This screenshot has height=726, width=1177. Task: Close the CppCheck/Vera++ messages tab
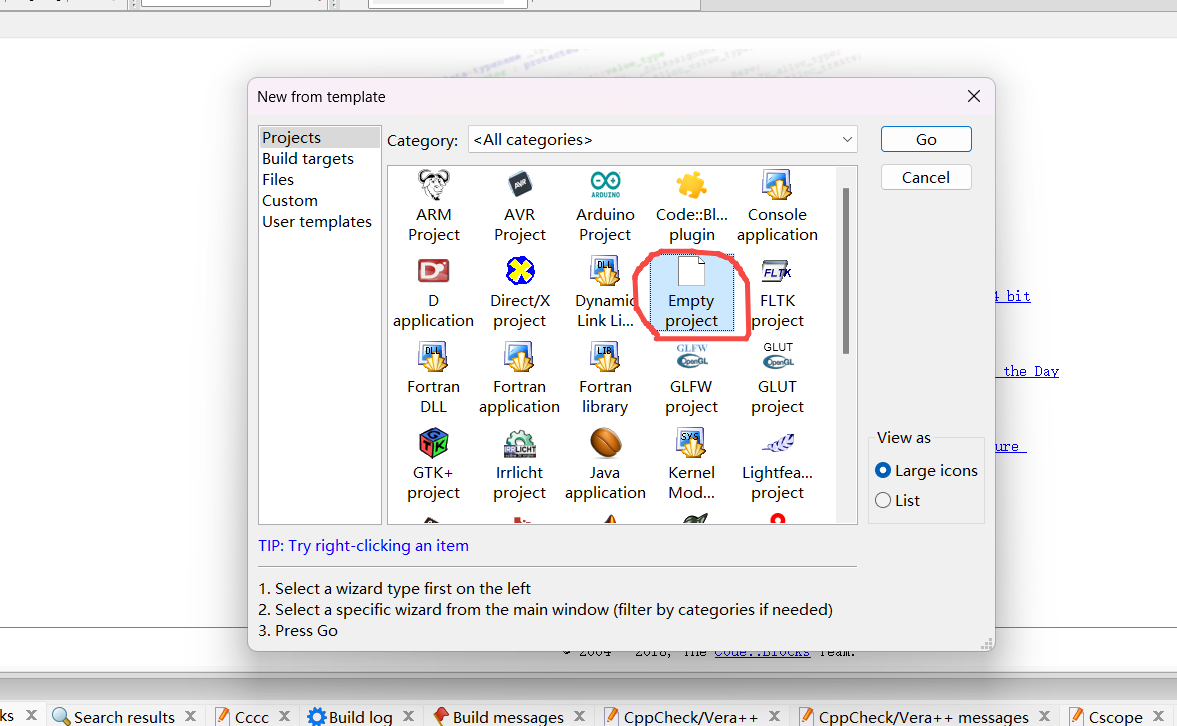tap(1044, 716)
